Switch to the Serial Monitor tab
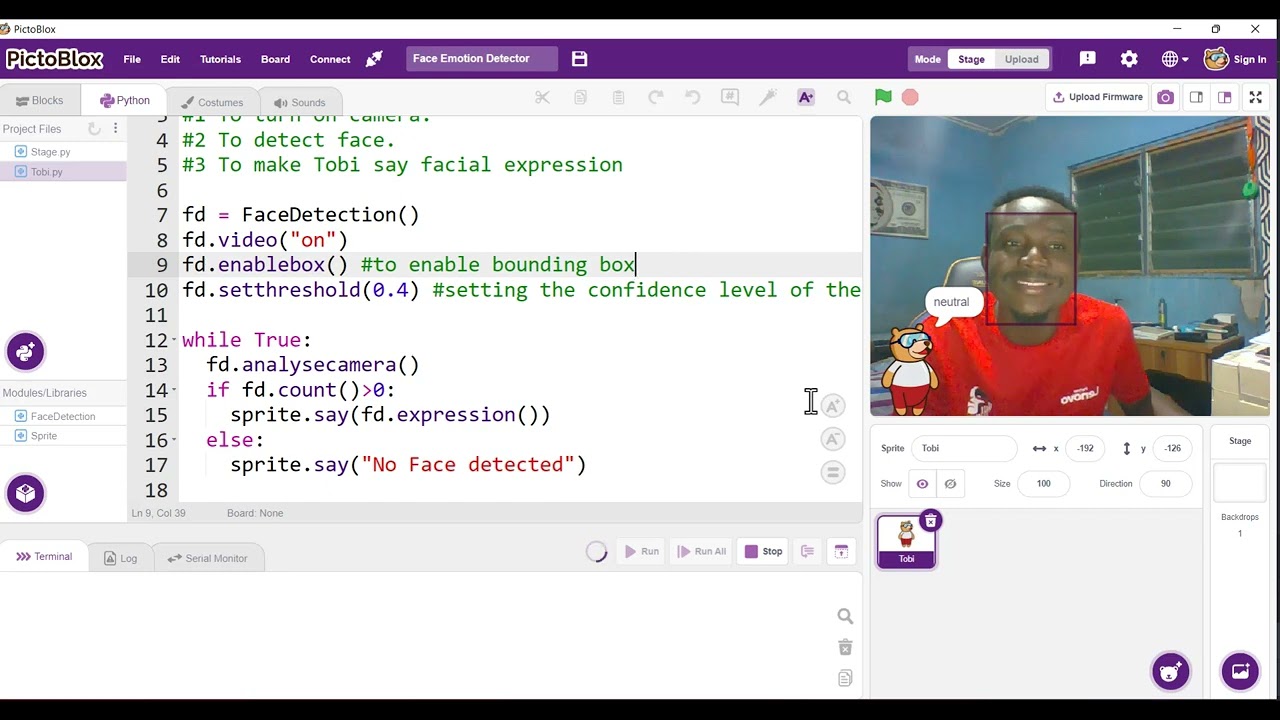 207,558
